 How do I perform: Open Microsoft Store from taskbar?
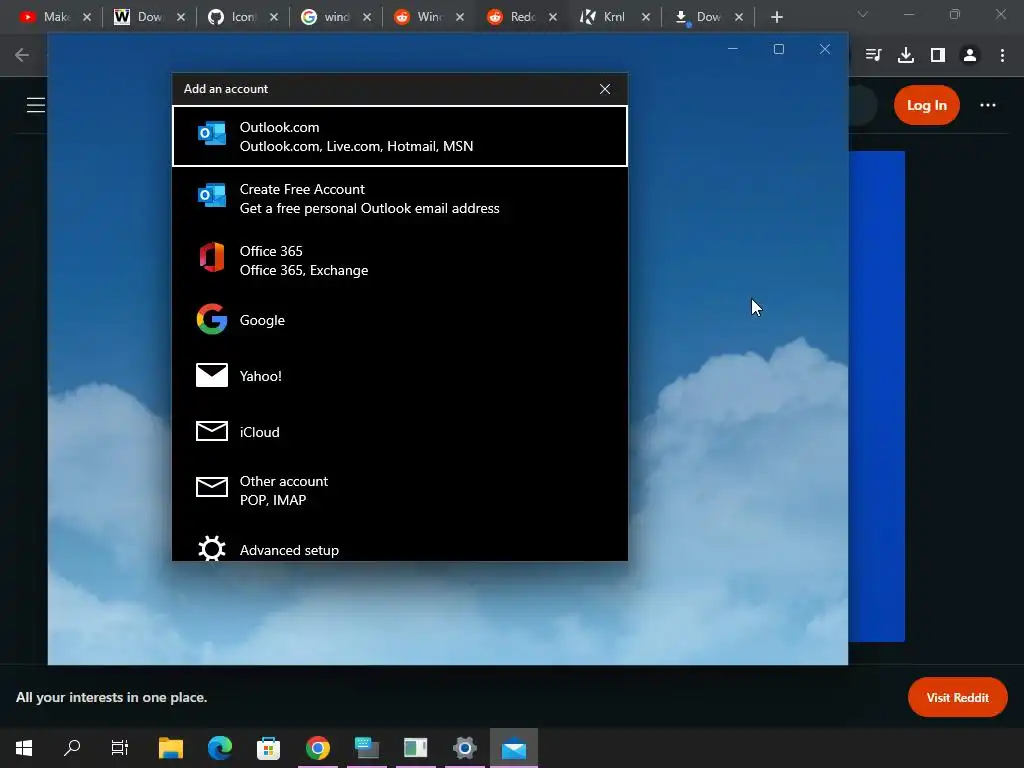click(268, 747)
